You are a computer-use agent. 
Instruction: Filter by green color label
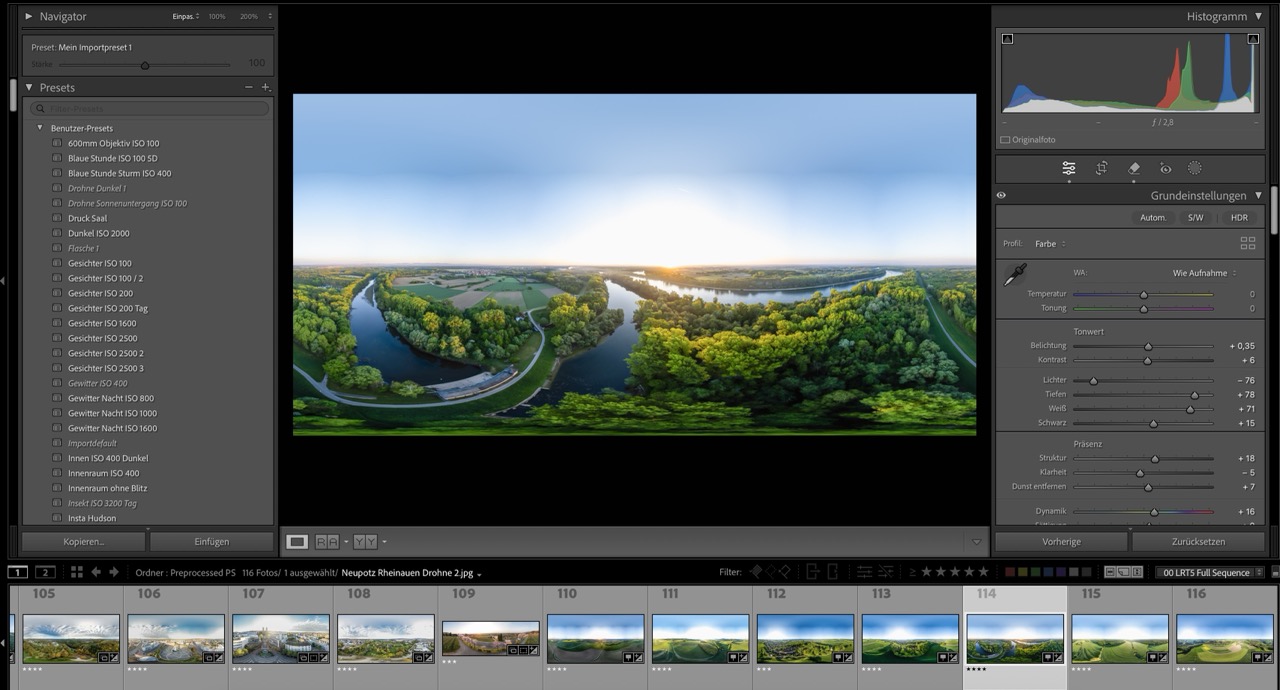pos(1036,572)
